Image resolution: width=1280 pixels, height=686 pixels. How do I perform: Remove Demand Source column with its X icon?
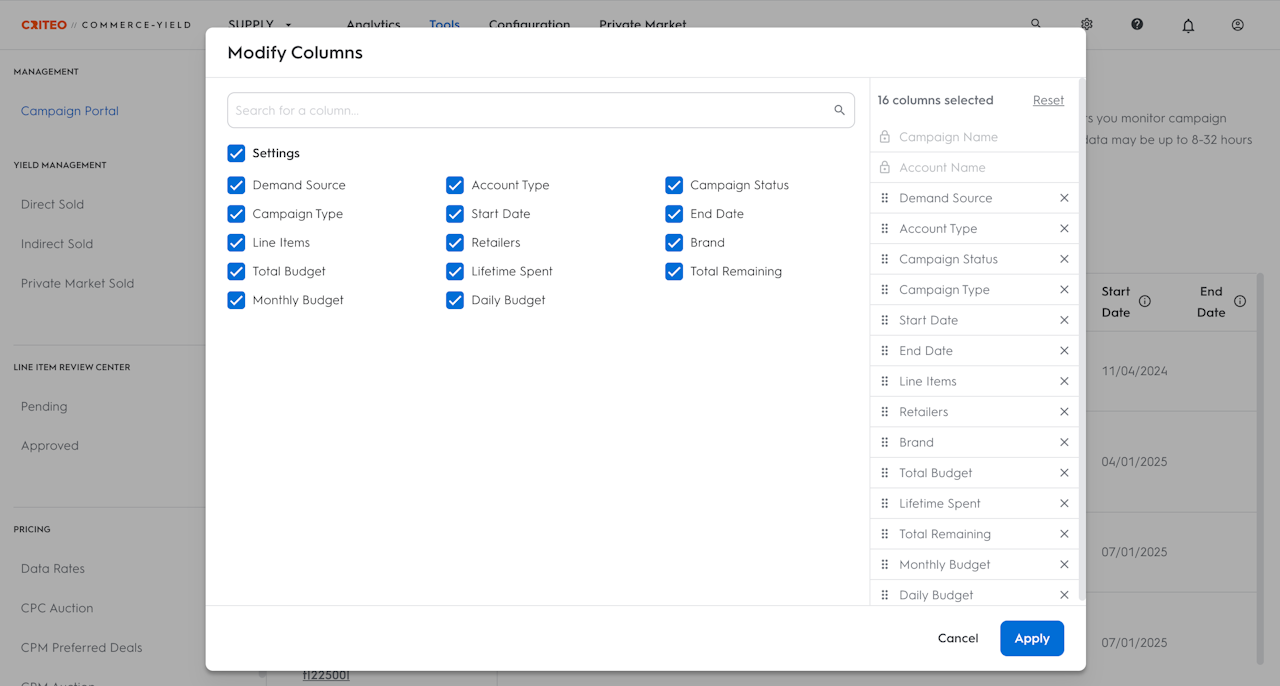(x=1064, y=198)
